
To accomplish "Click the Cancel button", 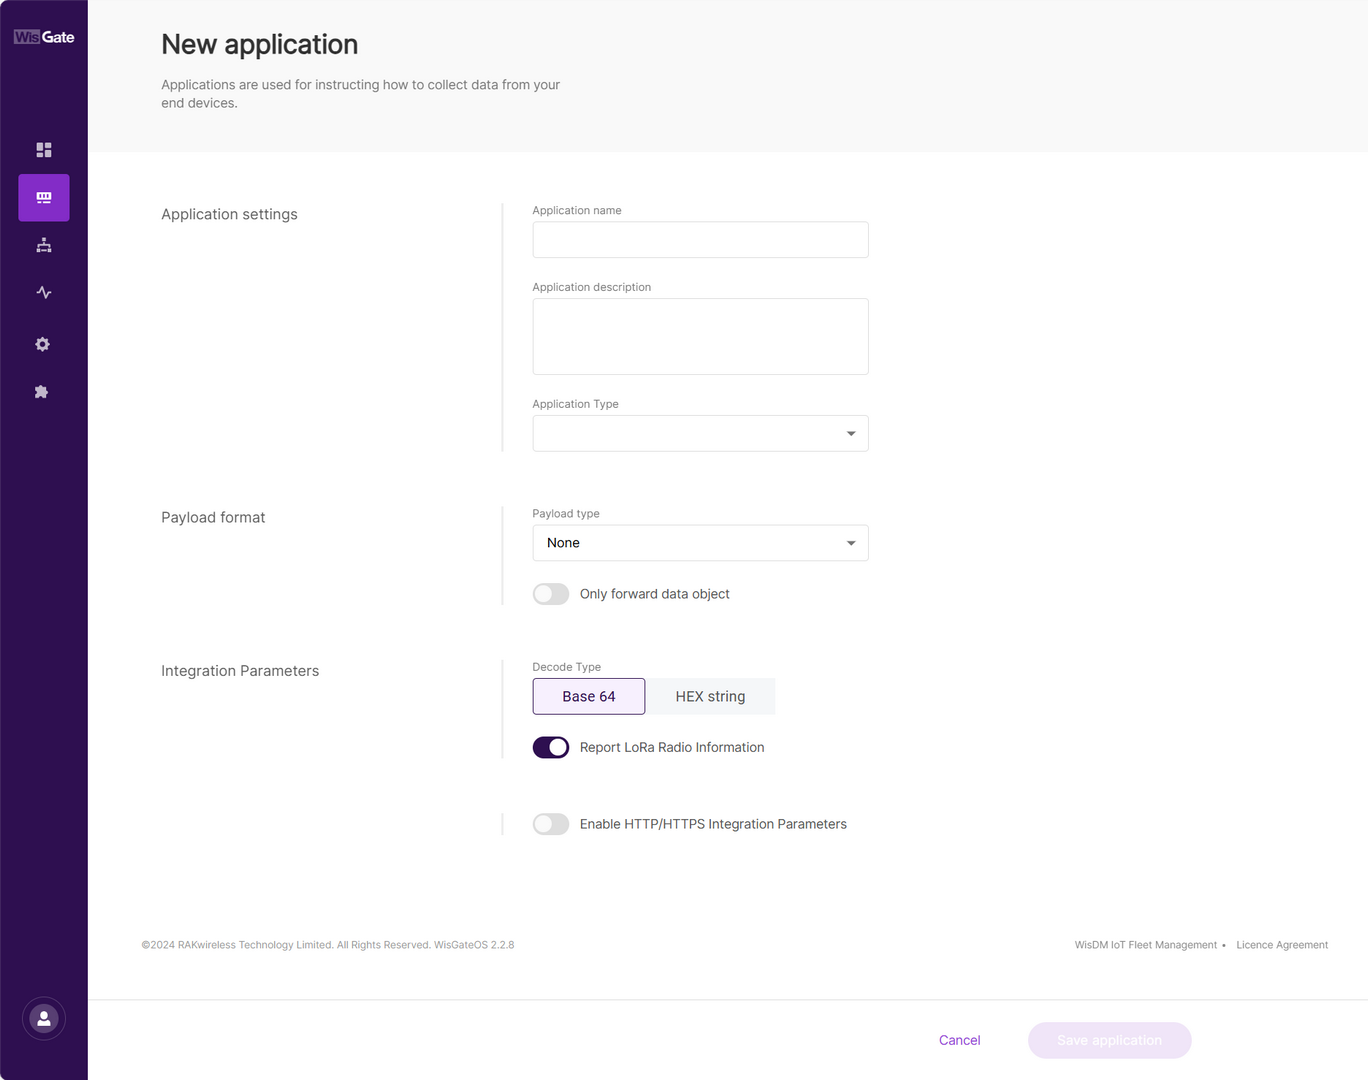I will pyautogui.click(x=960, y=1040).
